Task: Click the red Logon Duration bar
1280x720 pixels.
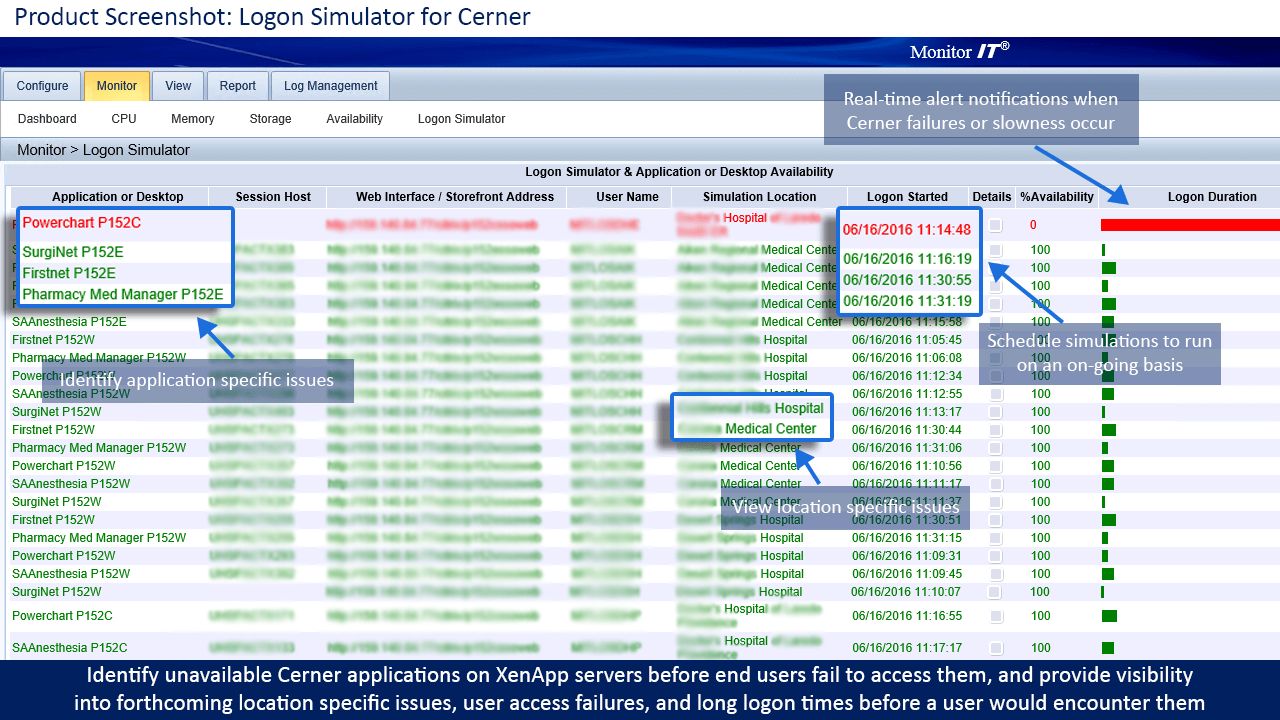Action: coord(1190,226)
